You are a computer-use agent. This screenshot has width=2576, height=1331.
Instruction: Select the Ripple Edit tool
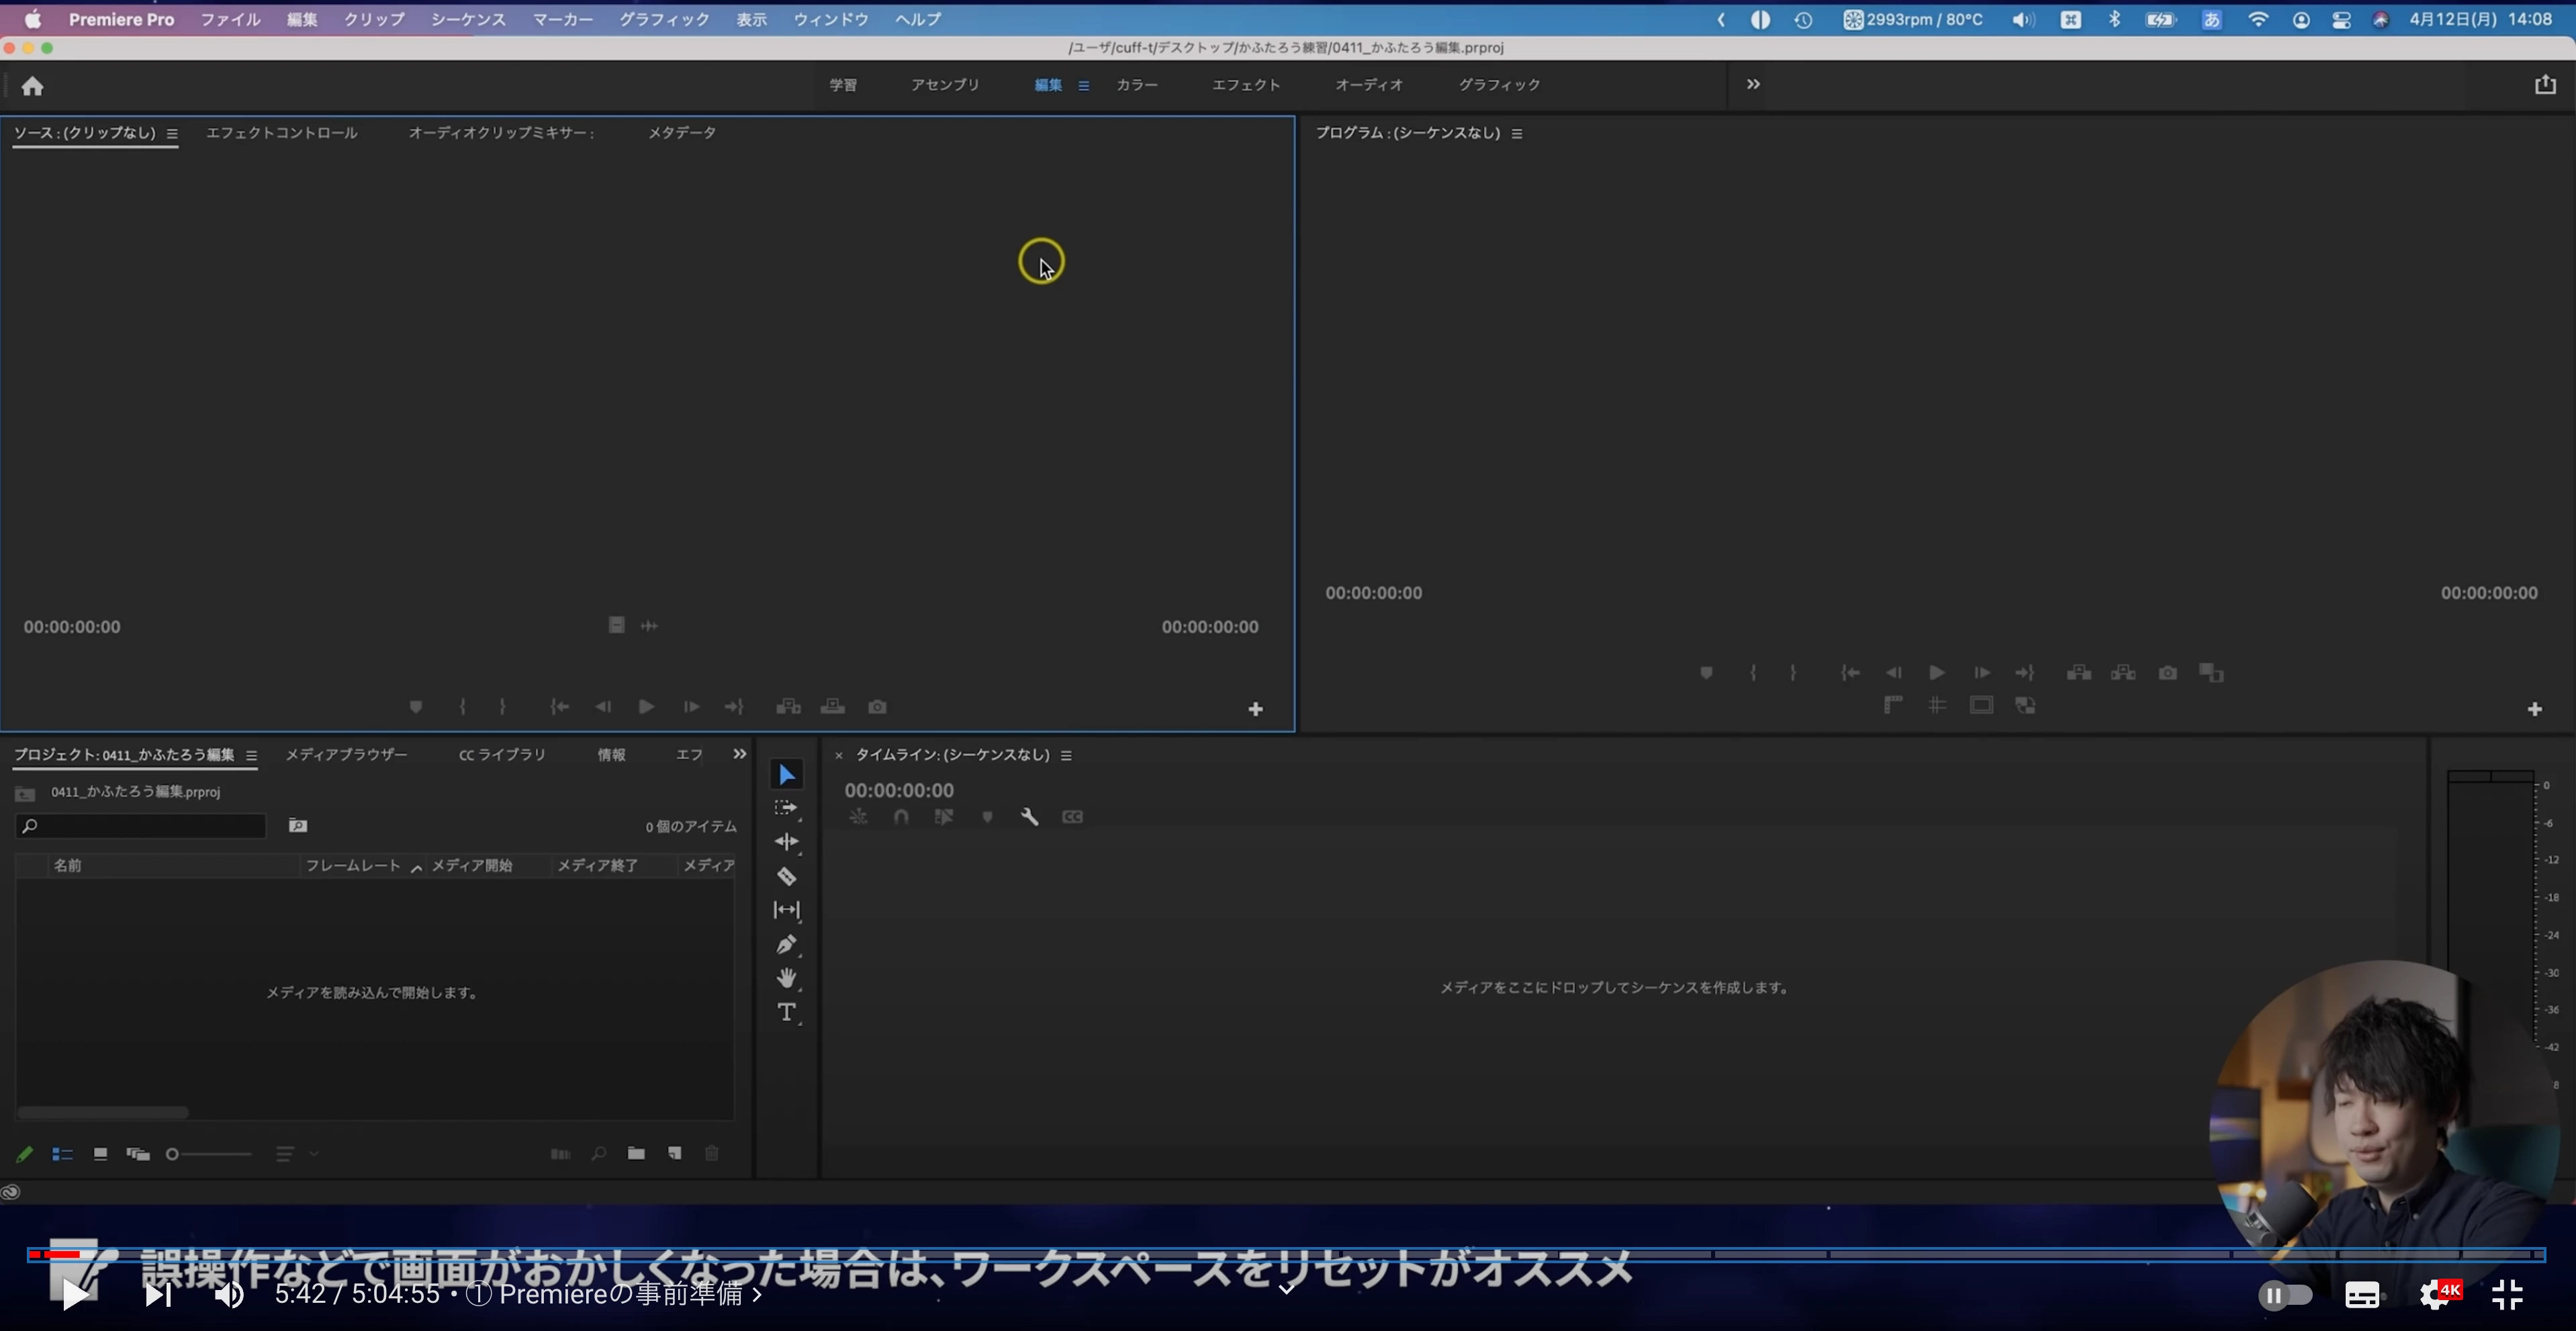(x=786, y=842)
